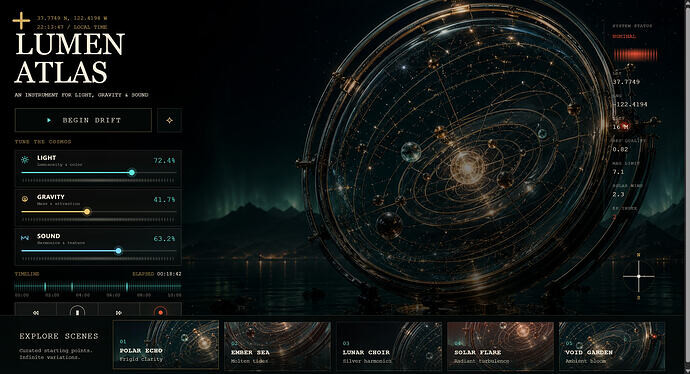Click the sparkle star button beside Begin Drift

coord(169,120)
